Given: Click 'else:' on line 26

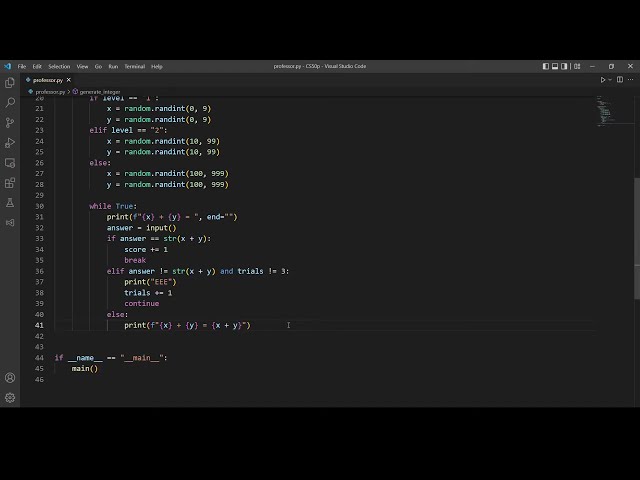Looking at the screenshot, I should pyautogui.click(x=100, y=163).
